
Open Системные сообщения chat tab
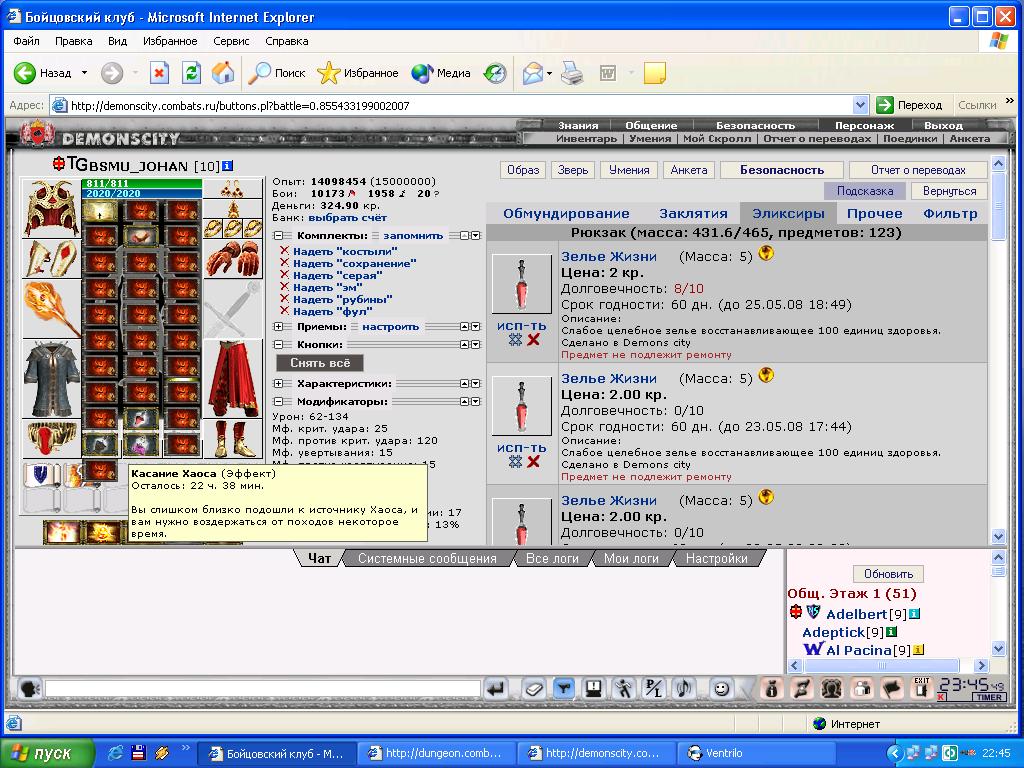tap(427, 558)
